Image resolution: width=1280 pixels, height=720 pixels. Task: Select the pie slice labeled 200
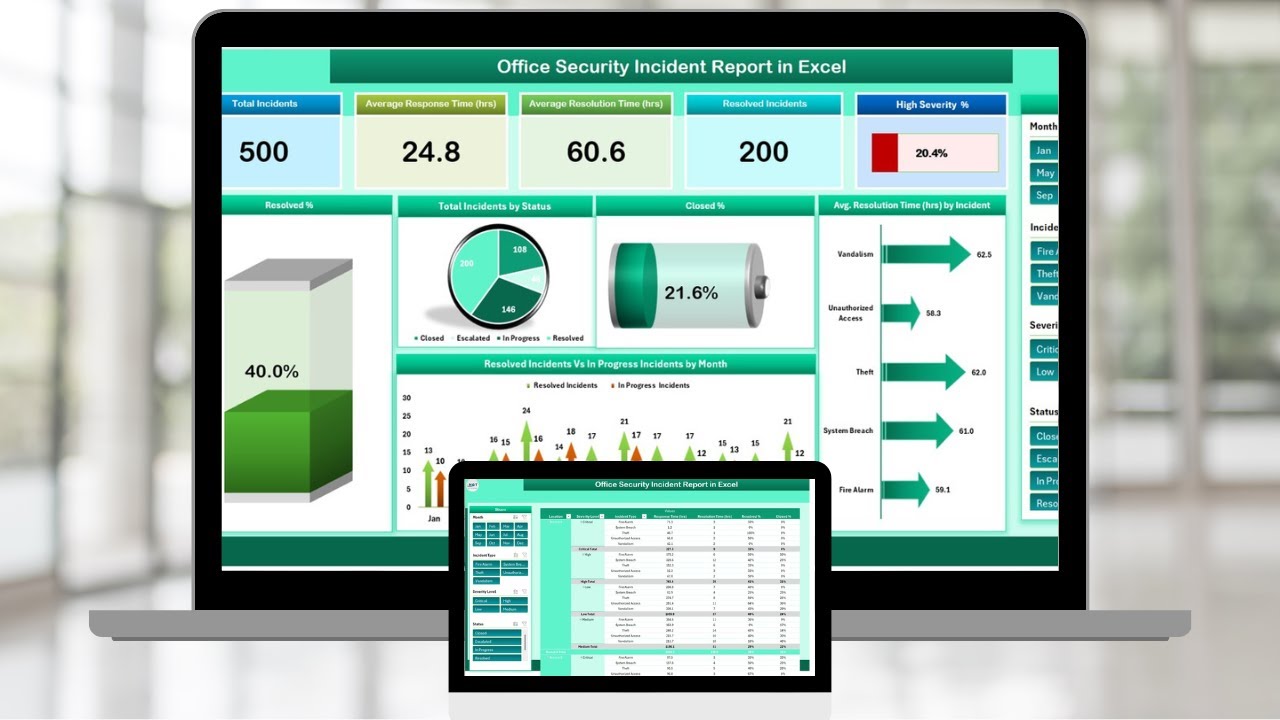point(472,268)
